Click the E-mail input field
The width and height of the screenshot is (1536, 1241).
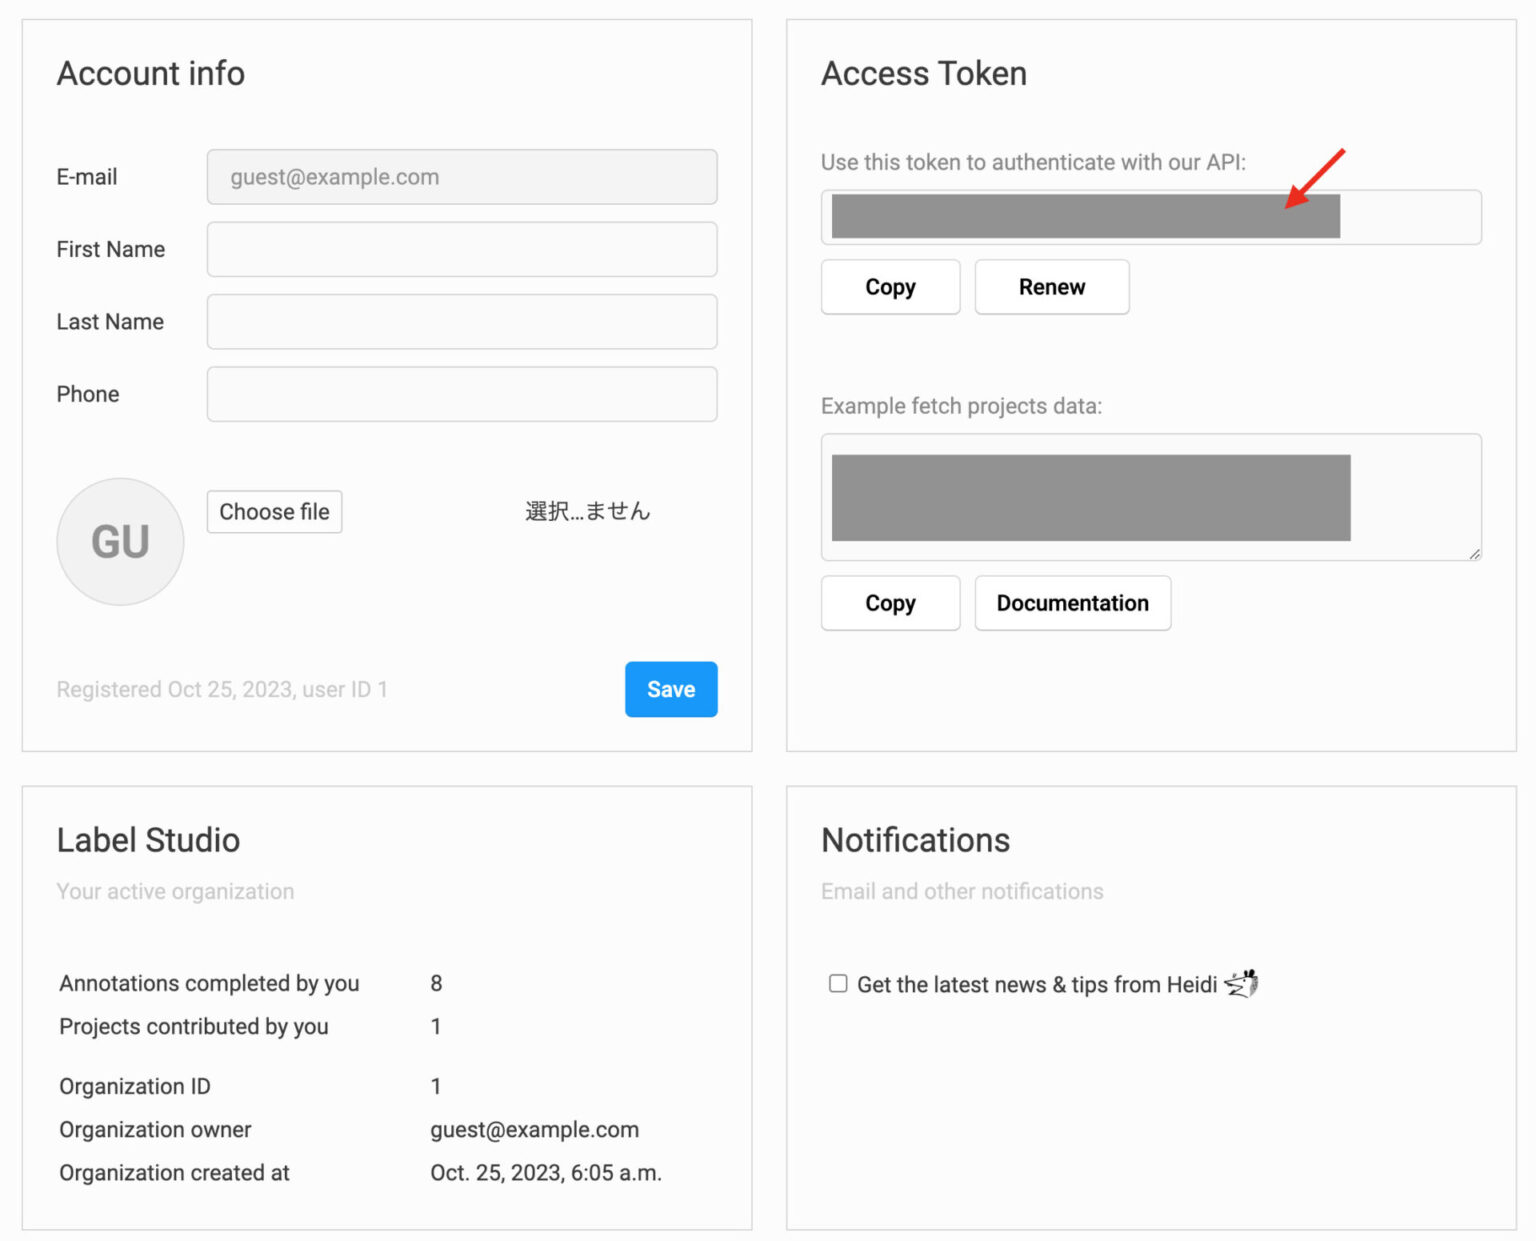461,177
